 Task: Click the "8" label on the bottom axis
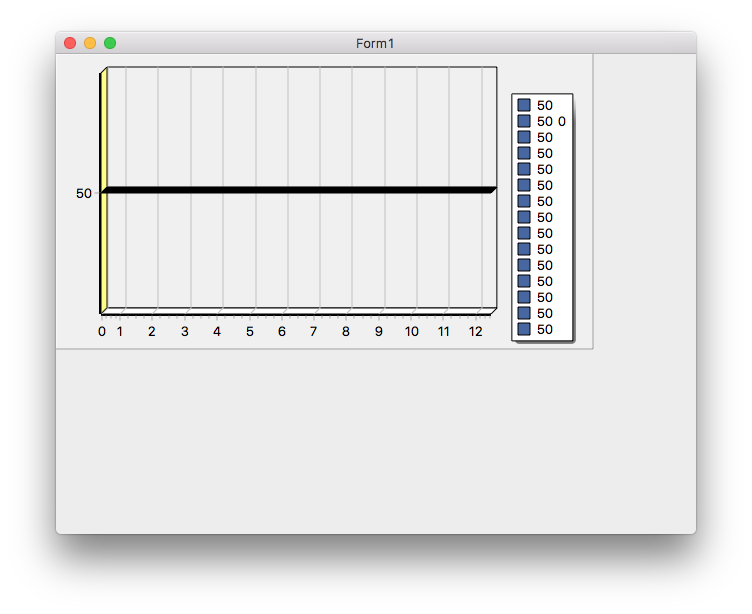pyautogui.click(x=346, y=331)
